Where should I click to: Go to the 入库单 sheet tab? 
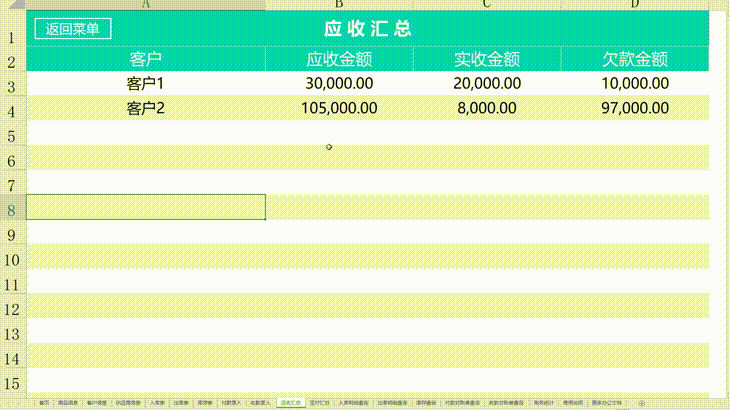click(158, 402)
